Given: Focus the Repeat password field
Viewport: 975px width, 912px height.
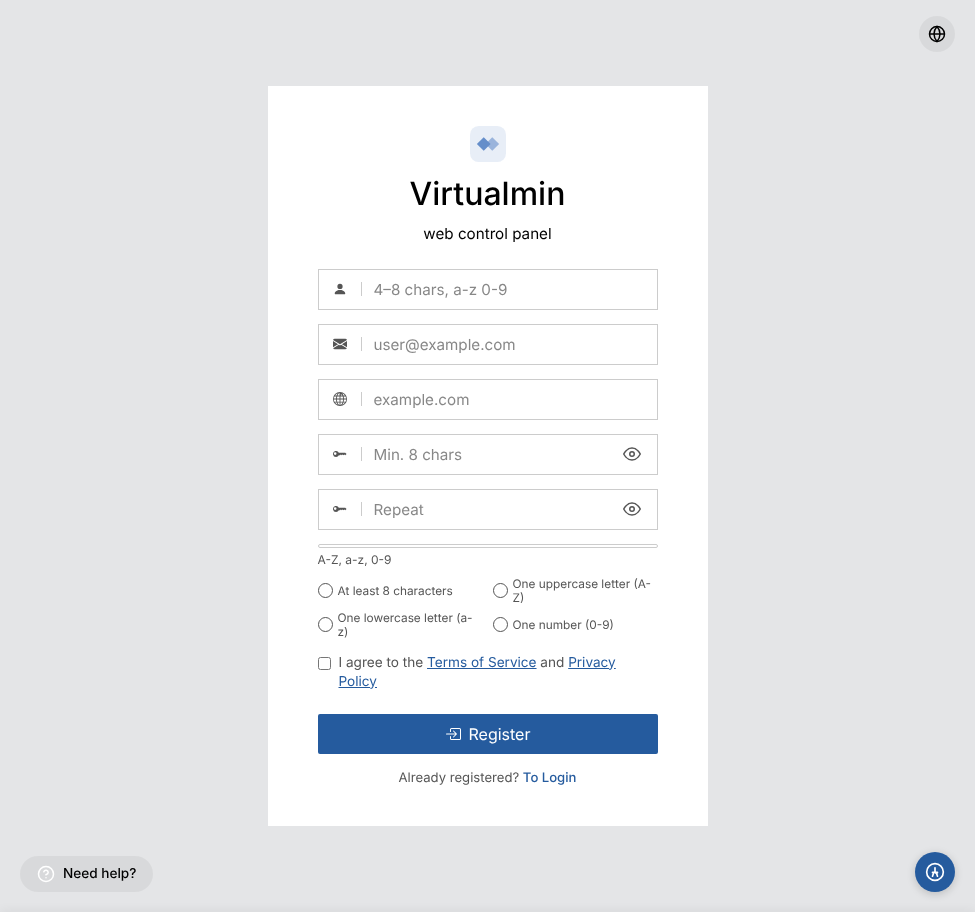Looking at the screenshot, I should tap(488, 510).
